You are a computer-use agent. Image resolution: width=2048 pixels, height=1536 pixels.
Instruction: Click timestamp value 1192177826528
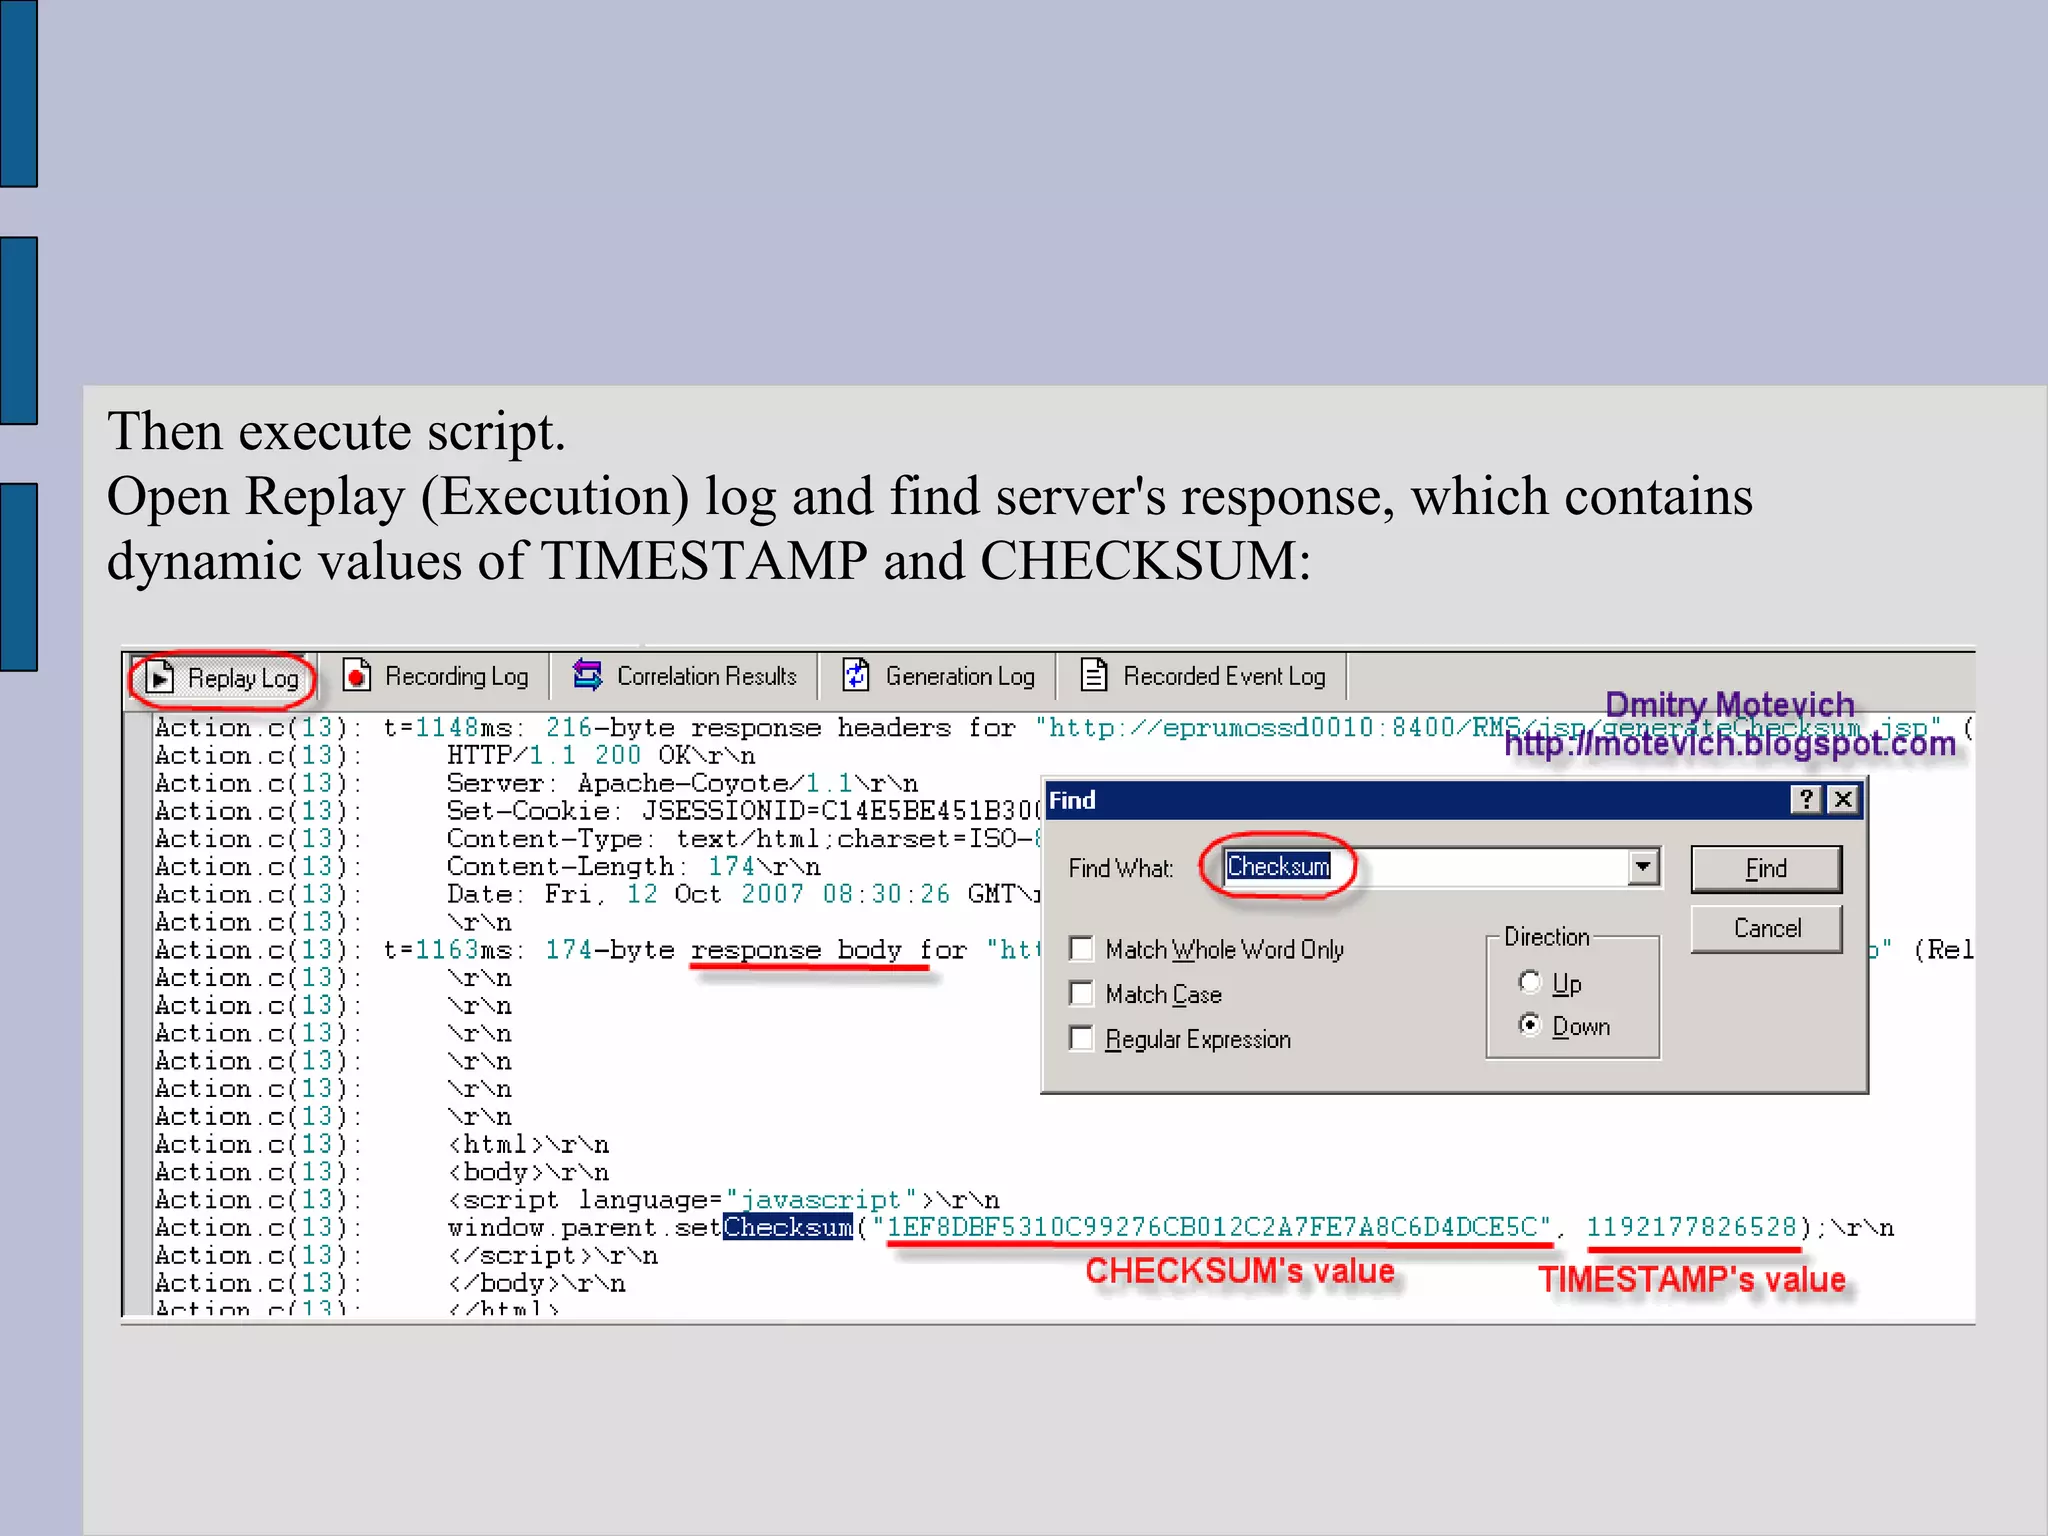pyautogui.click(x=1692, y=1227)
